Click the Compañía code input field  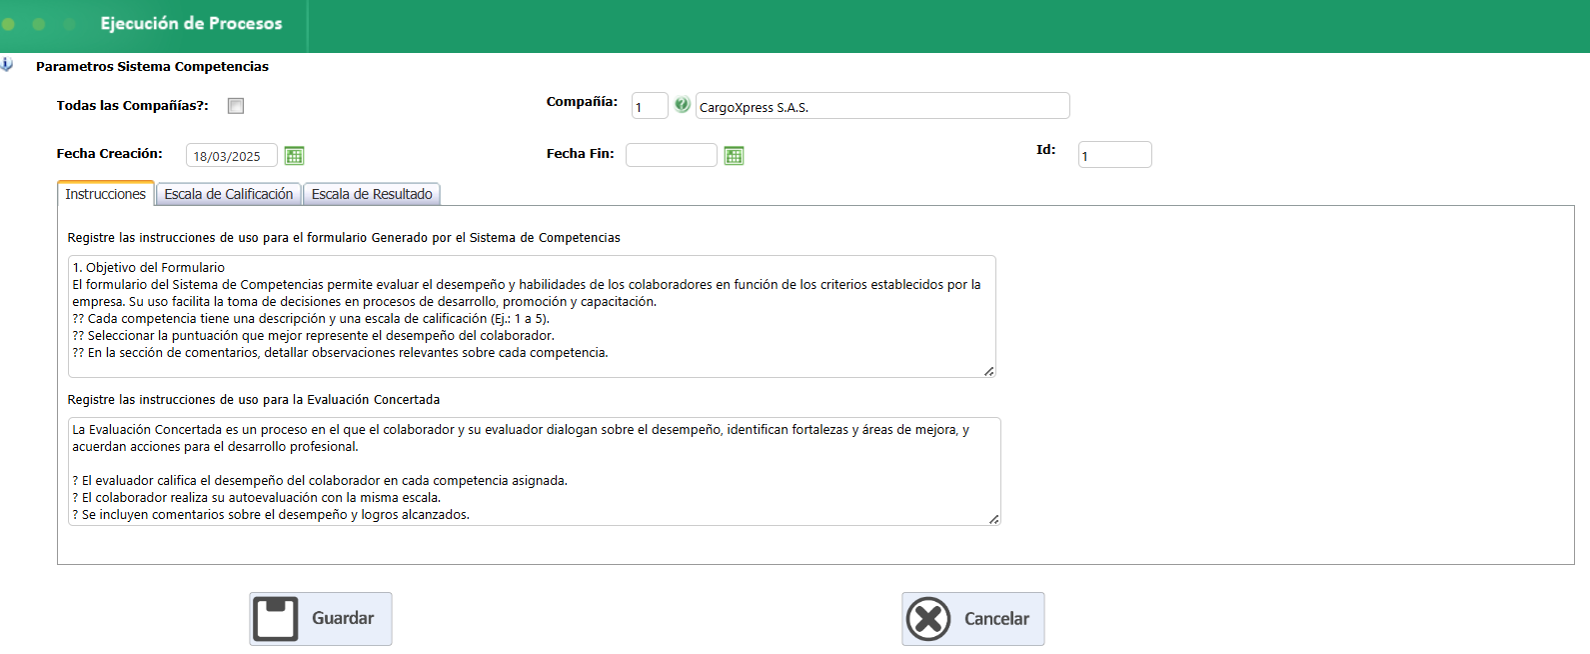[x=649, y=106]
